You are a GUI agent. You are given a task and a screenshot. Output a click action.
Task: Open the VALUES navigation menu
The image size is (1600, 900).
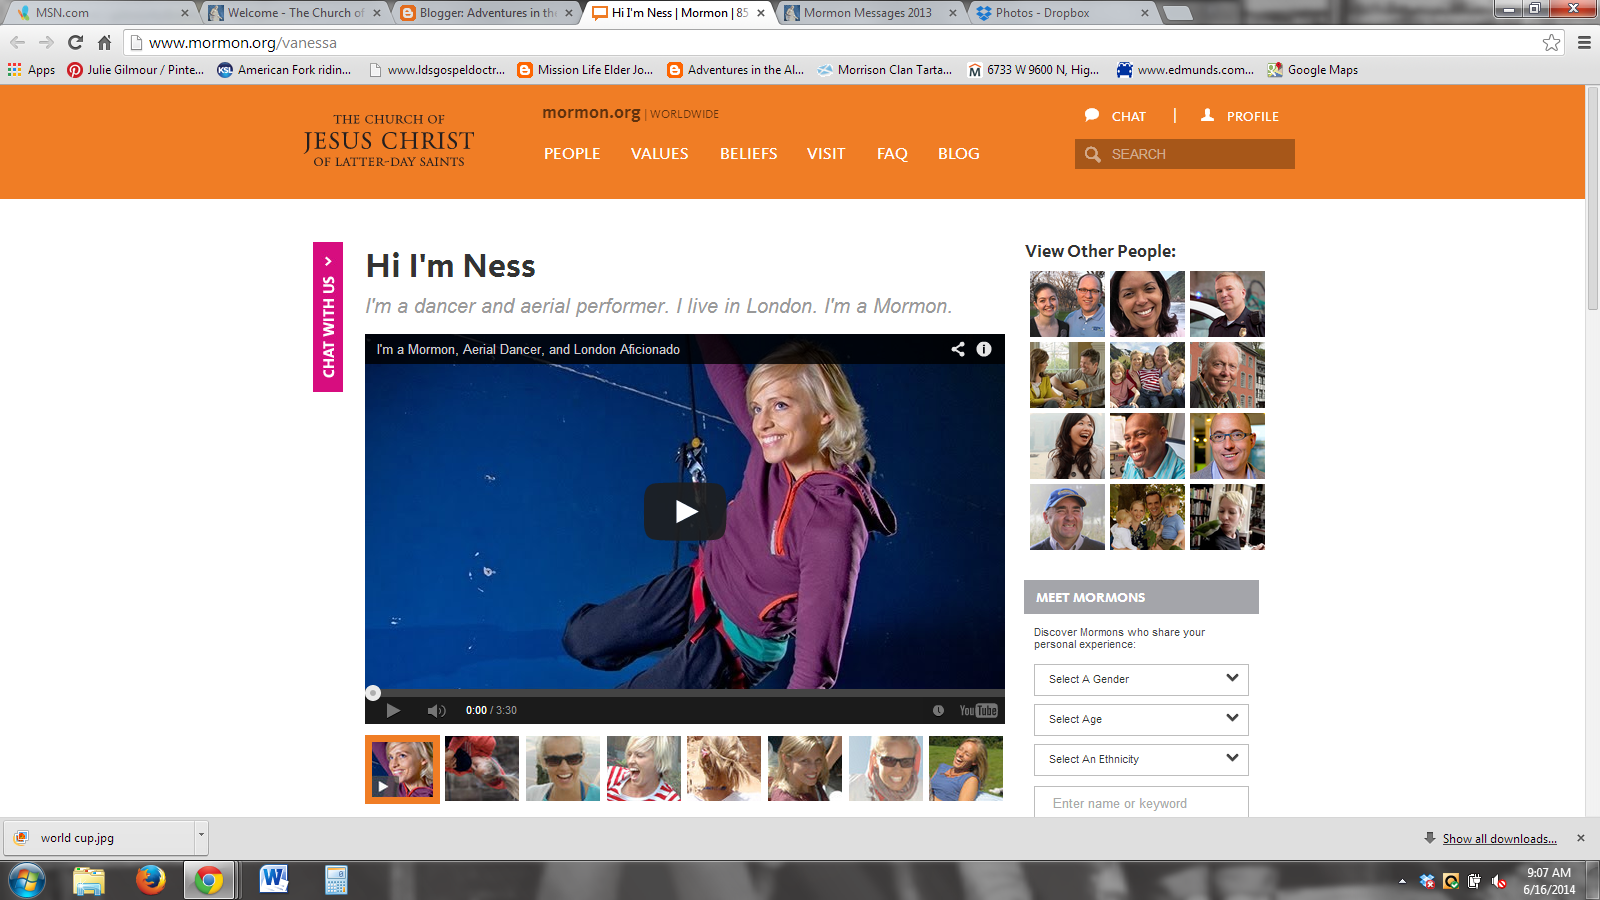click(659, 154)
